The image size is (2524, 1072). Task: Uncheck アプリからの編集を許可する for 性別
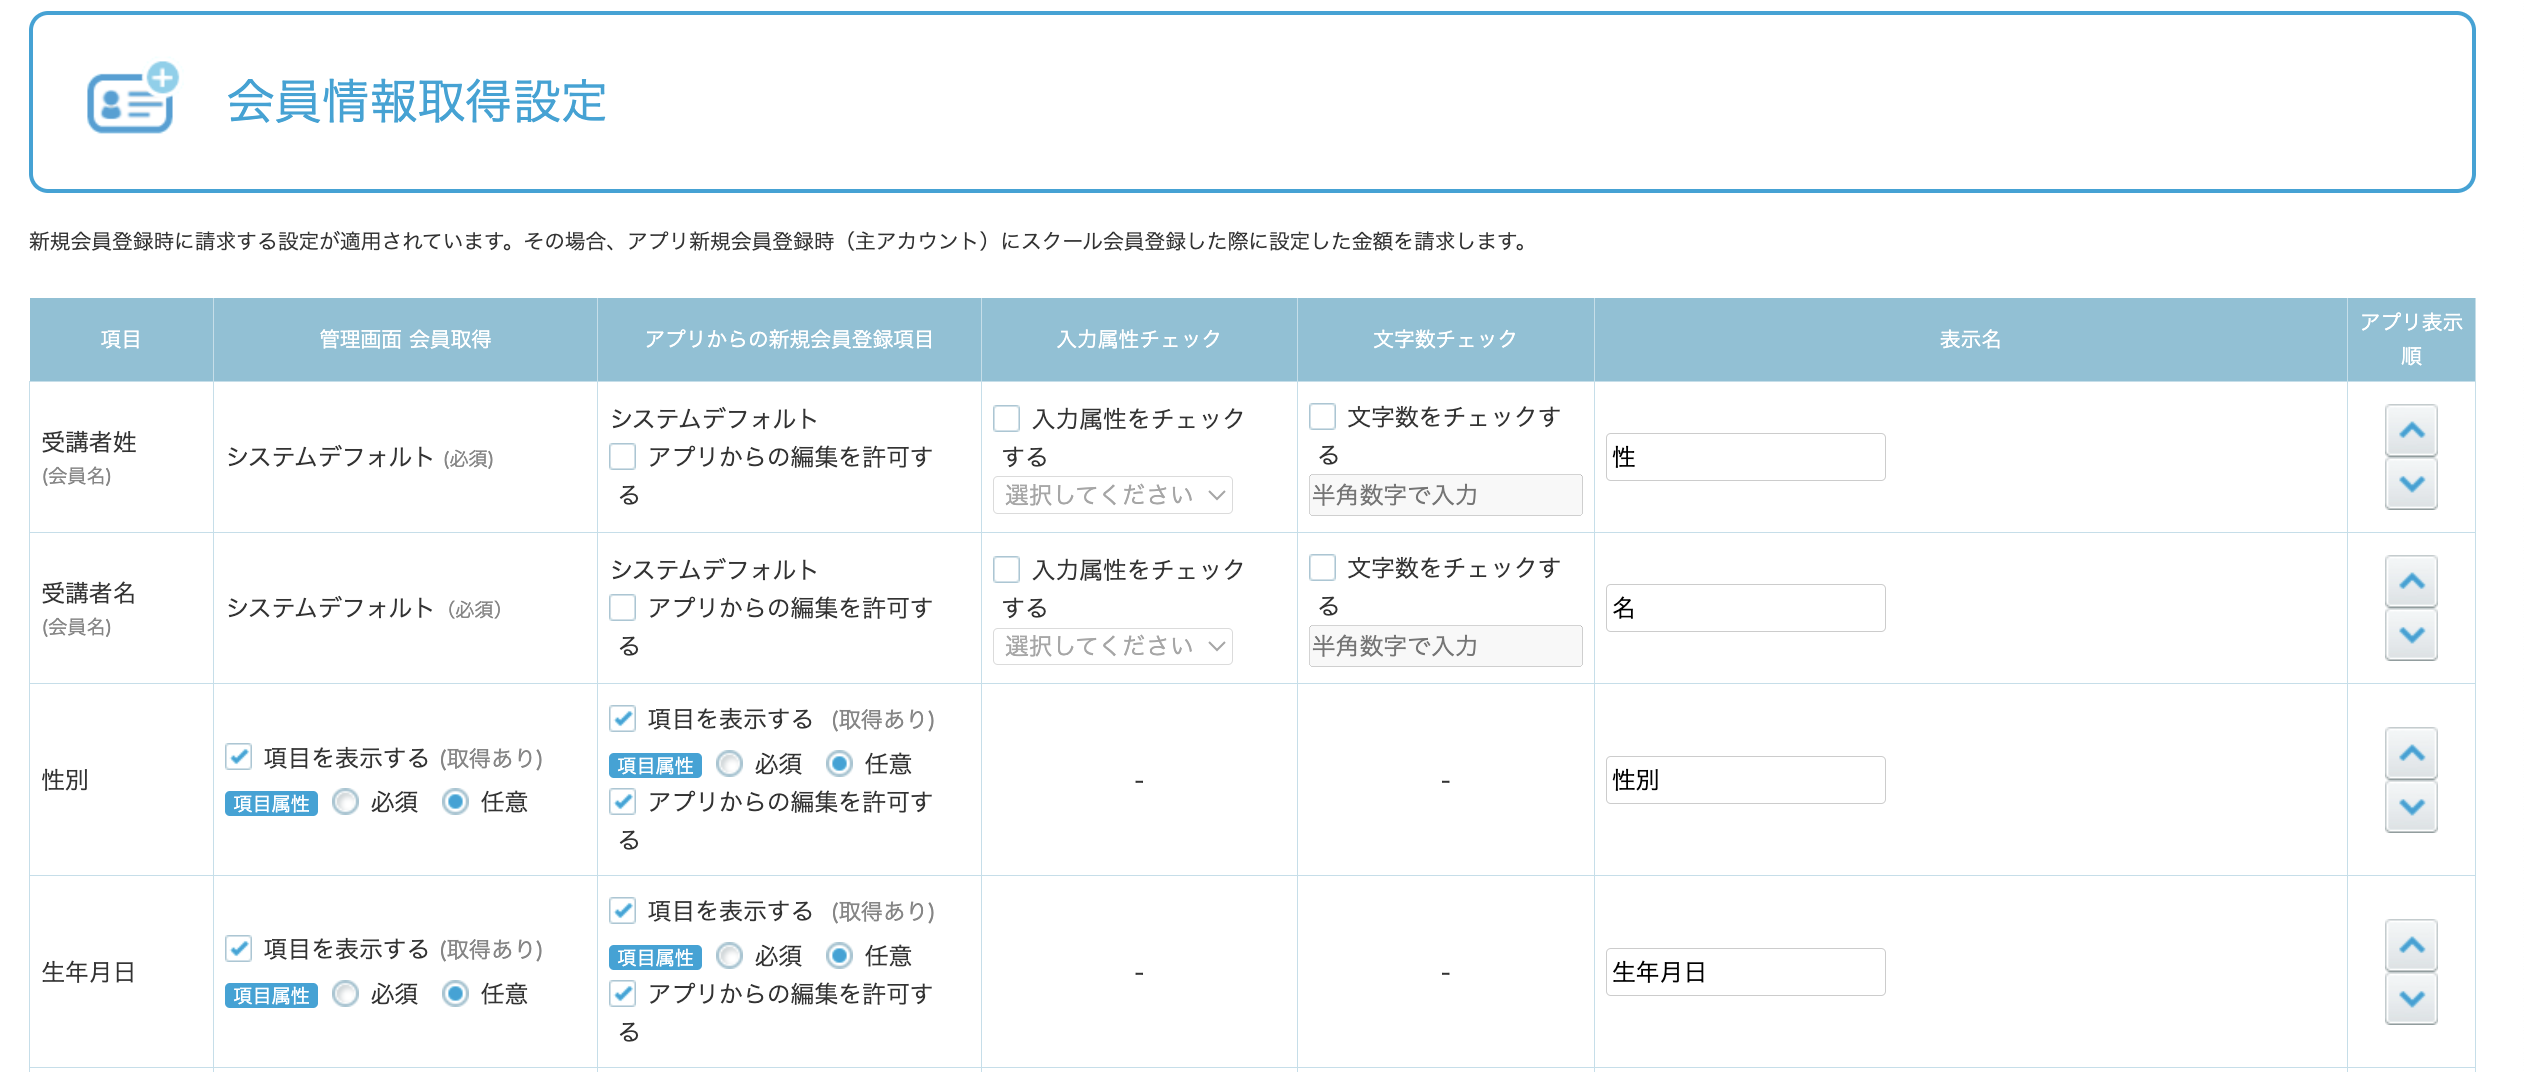(x=623, y=801)
